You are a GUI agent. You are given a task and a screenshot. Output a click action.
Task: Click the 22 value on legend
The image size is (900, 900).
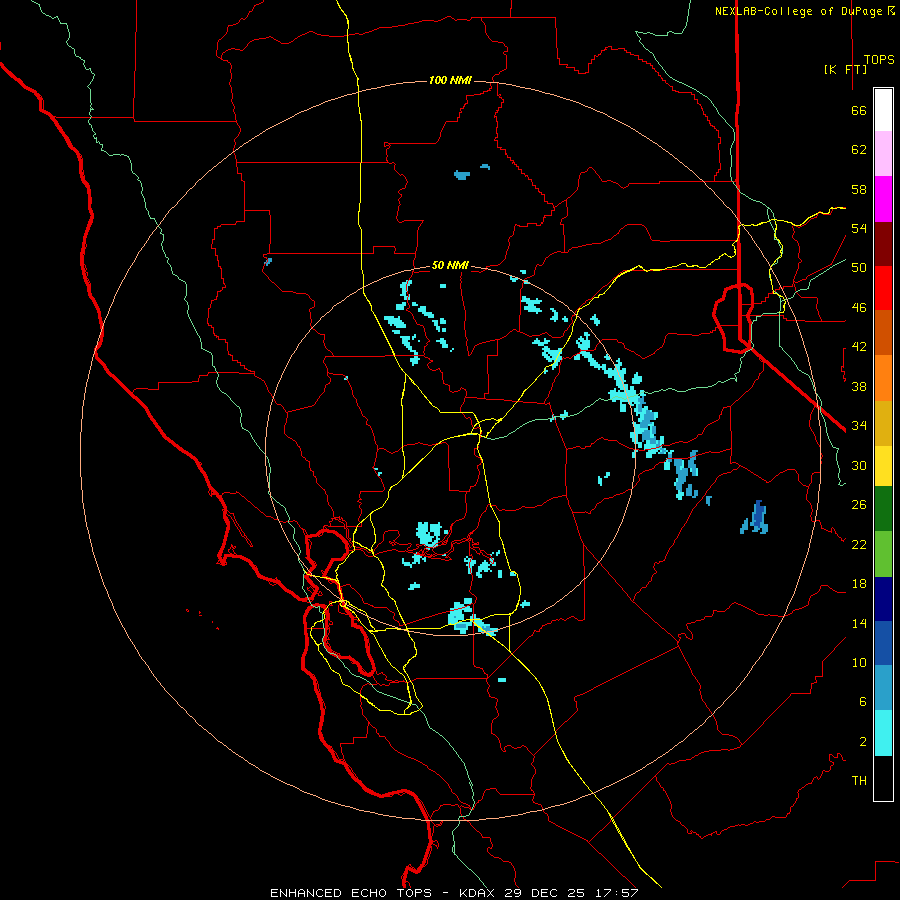tap(859, 544)
